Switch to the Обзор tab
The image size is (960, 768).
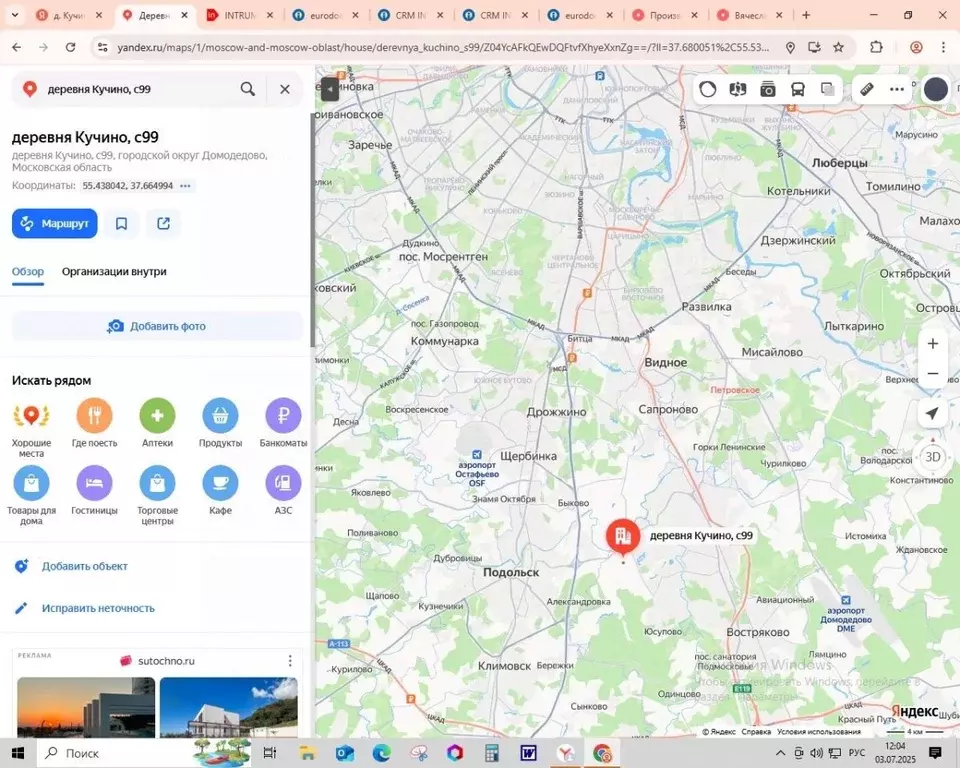pyautogui.click(x=28, y=271)
